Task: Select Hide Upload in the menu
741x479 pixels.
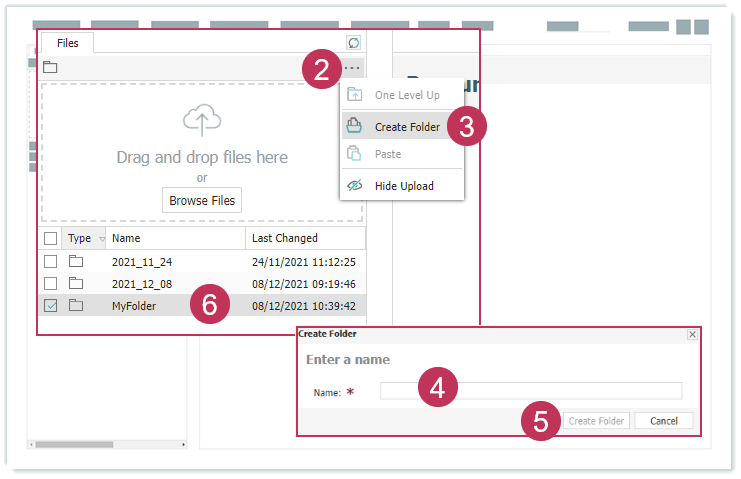Action: (403, 186)
